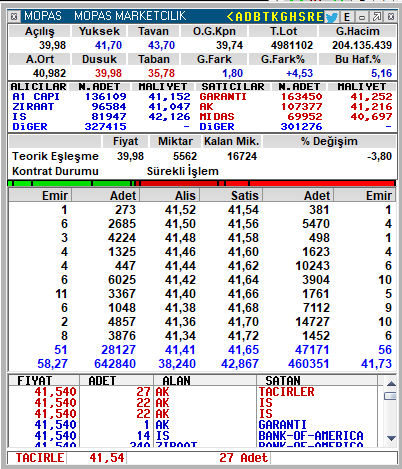
Task: Click ask quantity 10243
Action: pos(312,266)
